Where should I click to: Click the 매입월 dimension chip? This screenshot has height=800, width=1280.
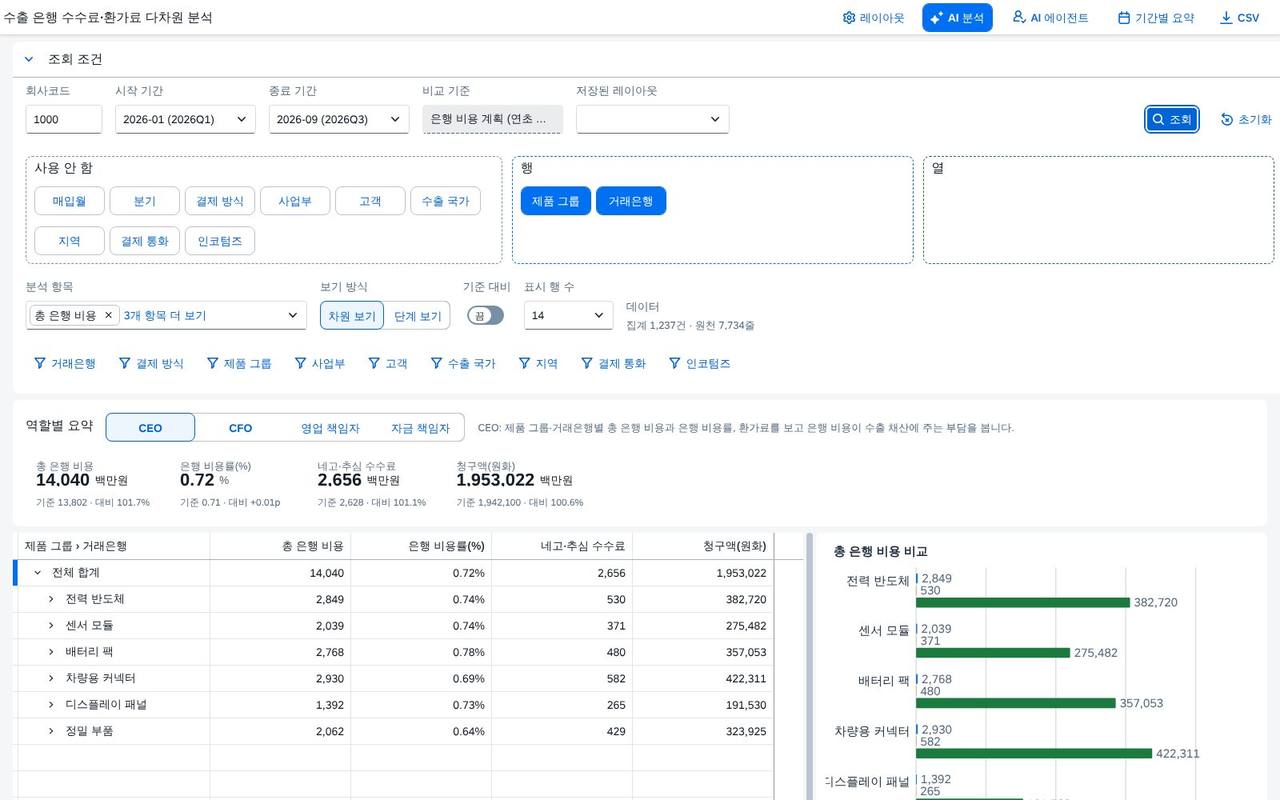[69, 201]
